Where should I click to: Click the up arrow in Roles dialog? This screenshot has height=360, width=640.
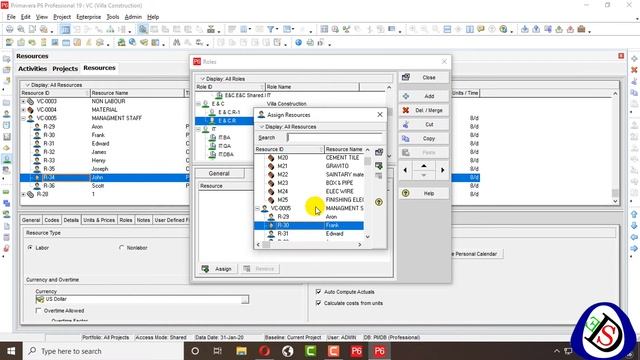[x=424, y=165]
